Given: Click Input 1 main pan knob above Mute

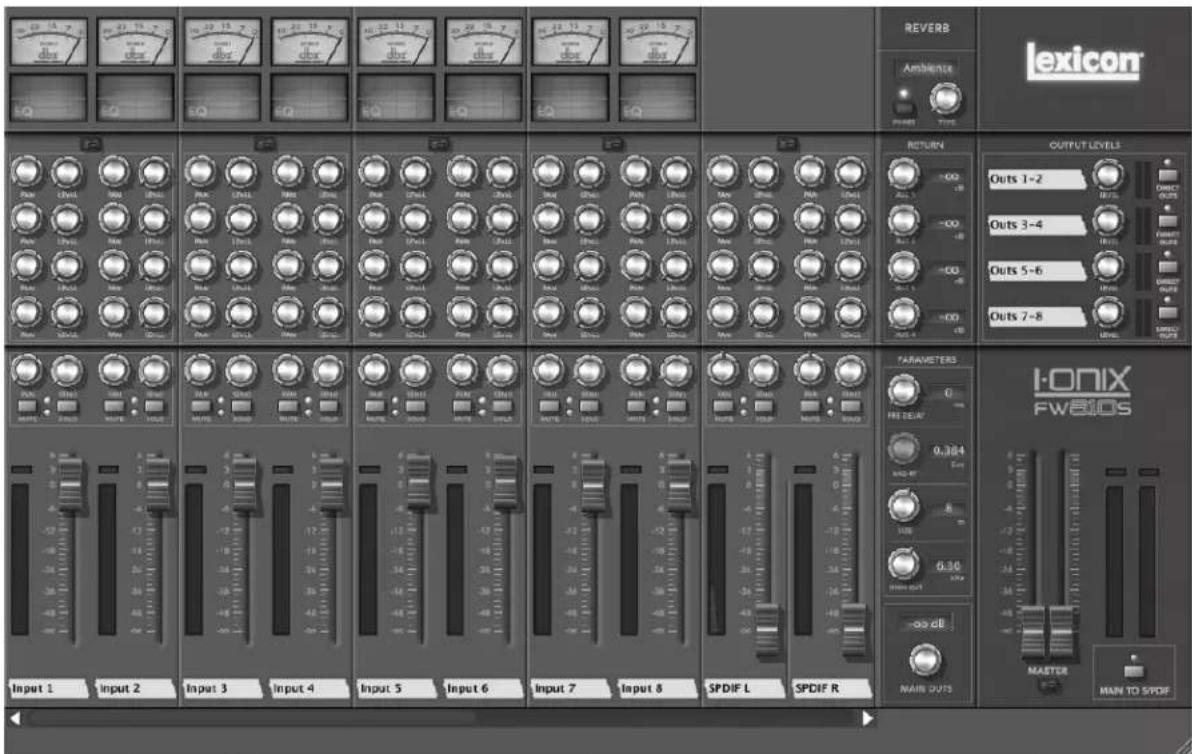Looking at the screenshot, I should [x=27, y=370].
